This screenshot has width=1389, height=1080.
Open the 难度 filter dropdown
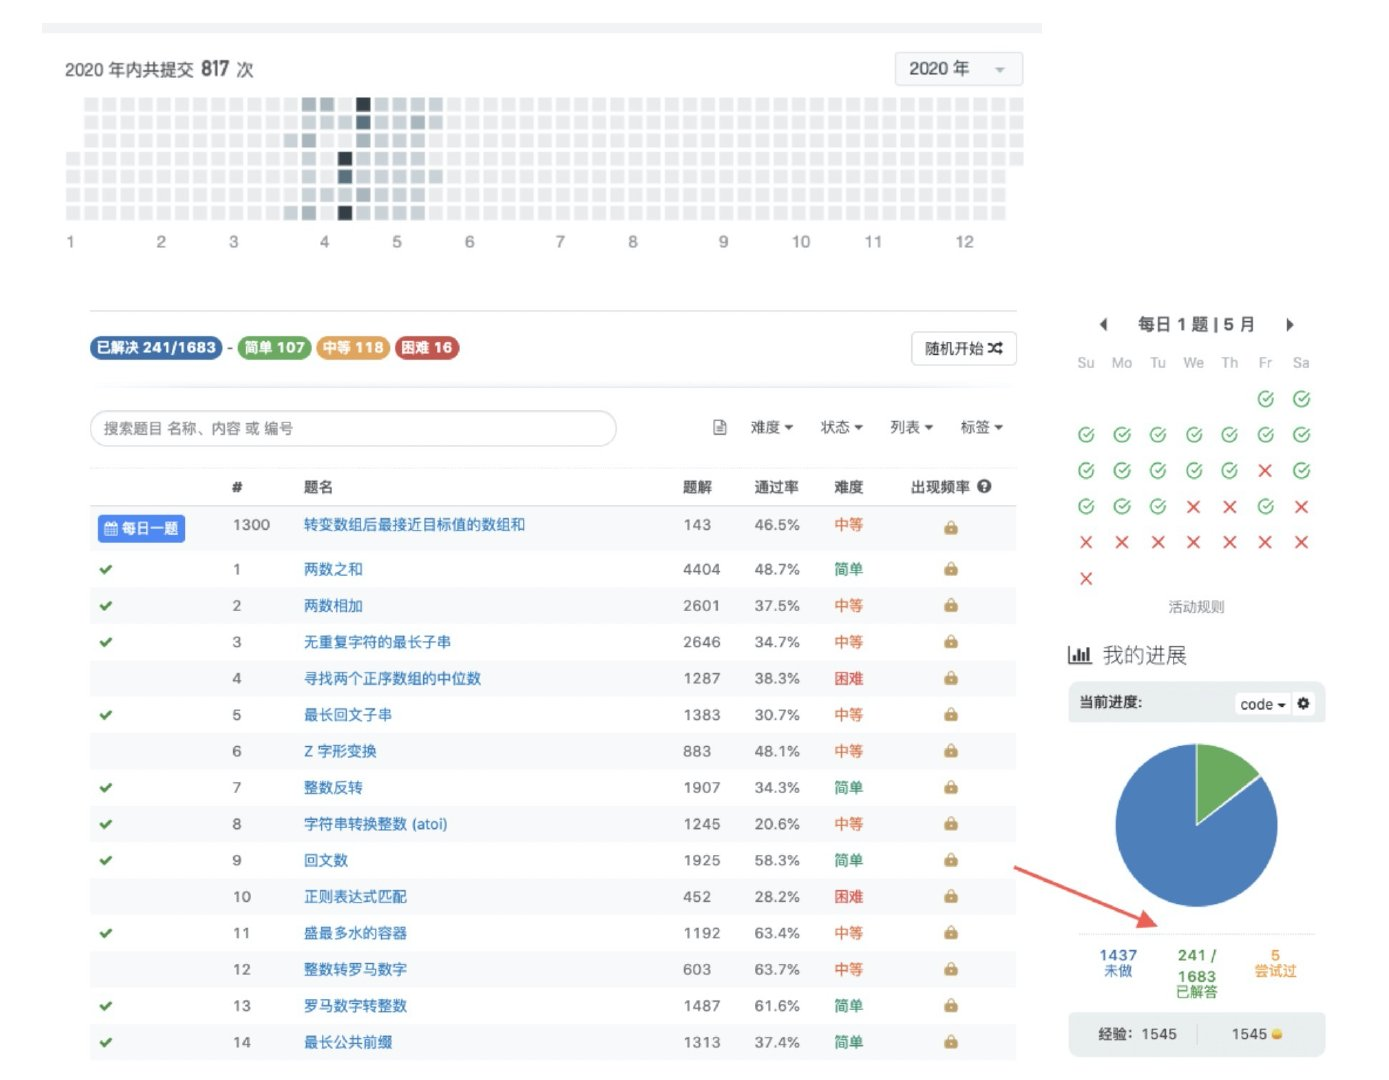tap(771, 427)
